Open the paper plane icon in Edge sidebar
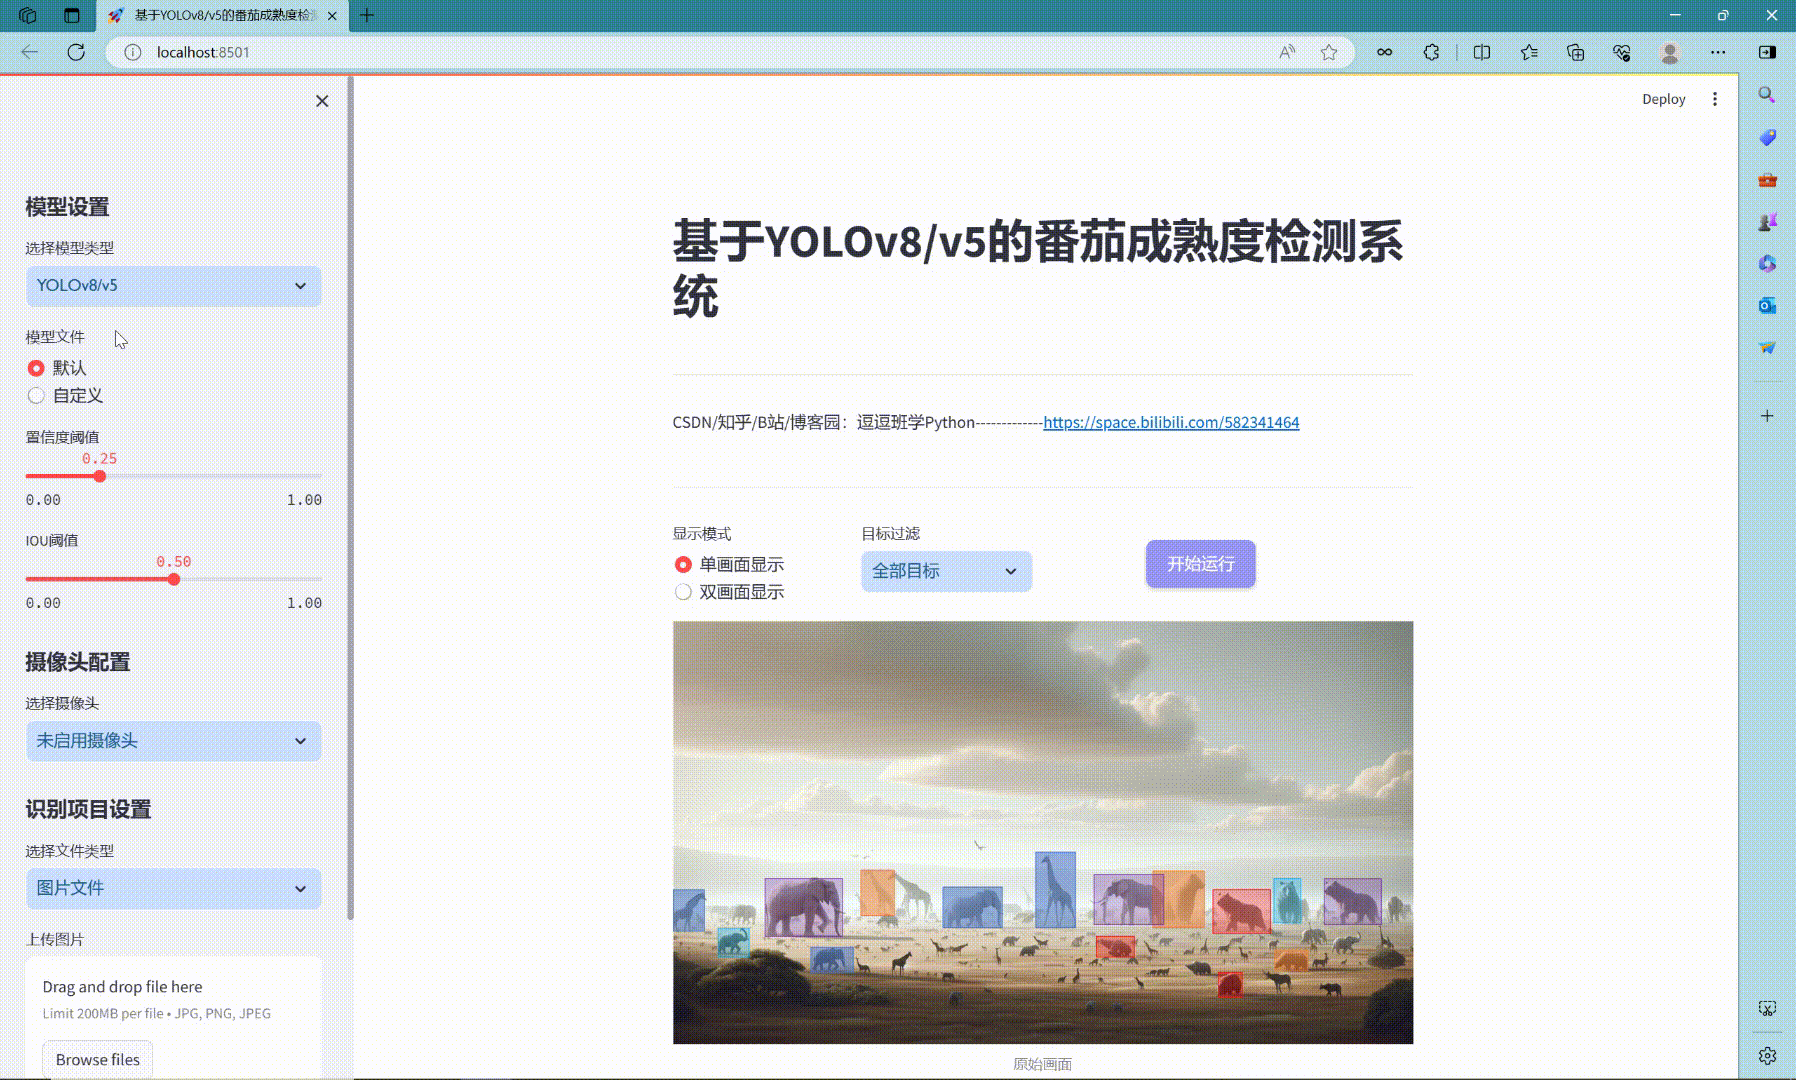 tap(1767, 347)
